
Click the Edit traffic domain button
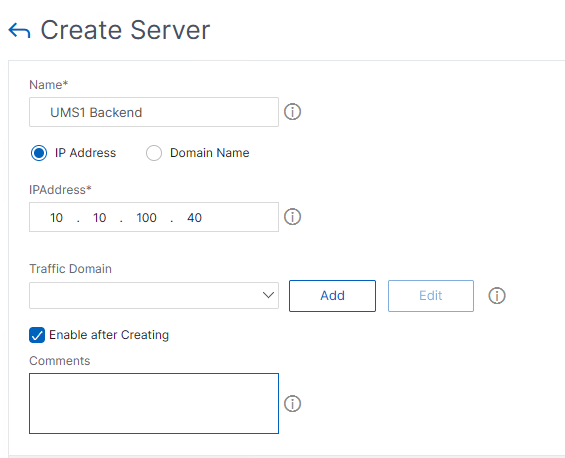point(431,296)
